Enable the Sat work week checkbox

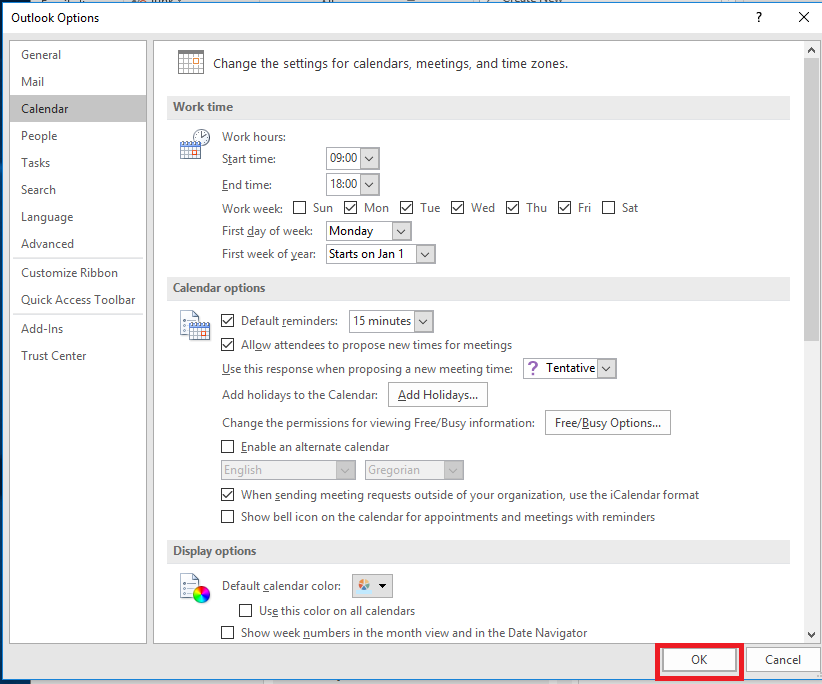tap(608, 208)
